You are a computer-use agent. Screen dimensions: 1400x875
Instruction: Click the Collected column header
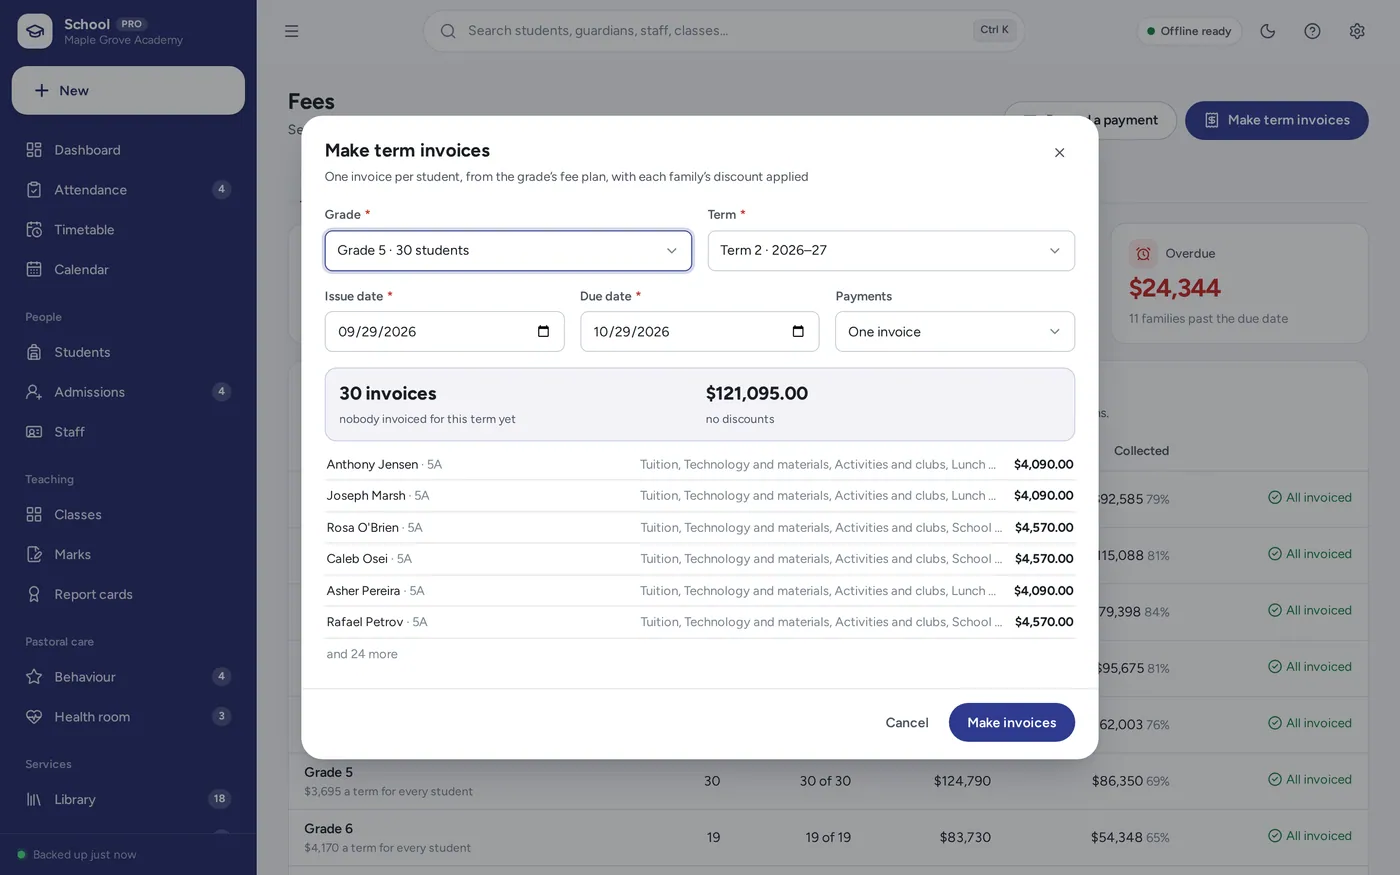pos(1141,451)
